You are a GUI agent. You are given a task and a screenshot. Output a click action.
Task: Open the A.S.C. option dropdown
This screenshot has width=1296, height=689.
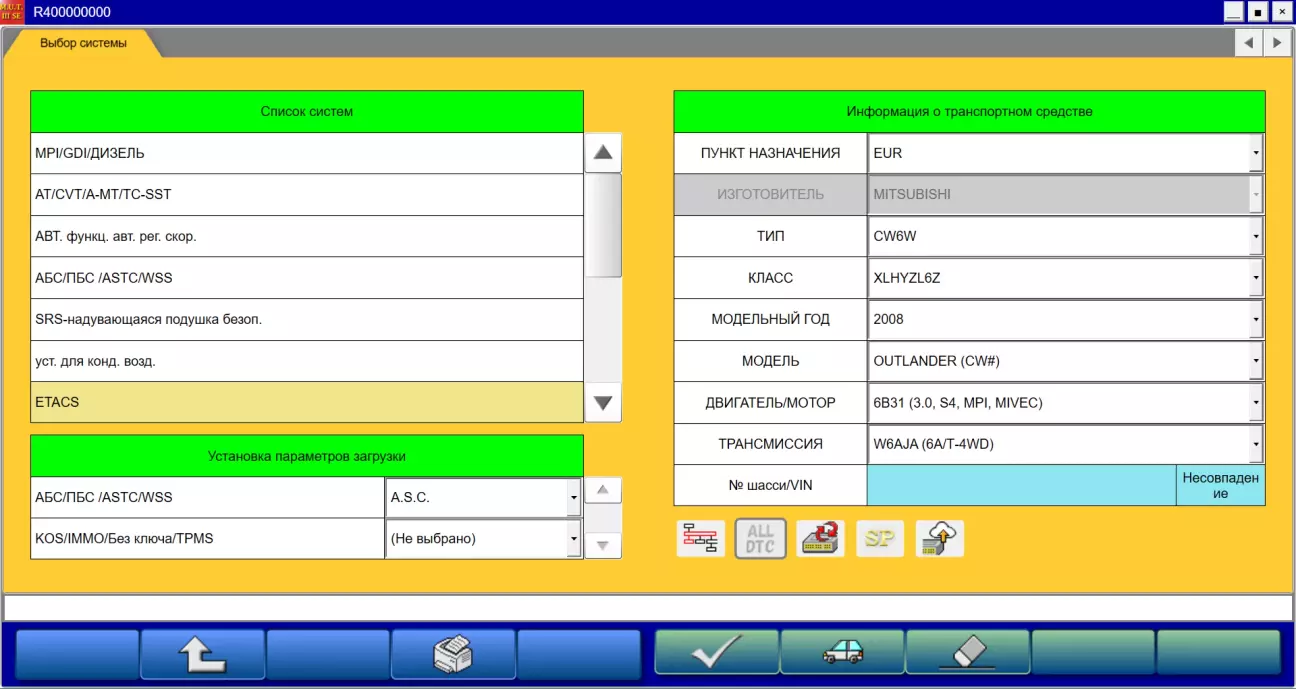(x=573, y=497)
